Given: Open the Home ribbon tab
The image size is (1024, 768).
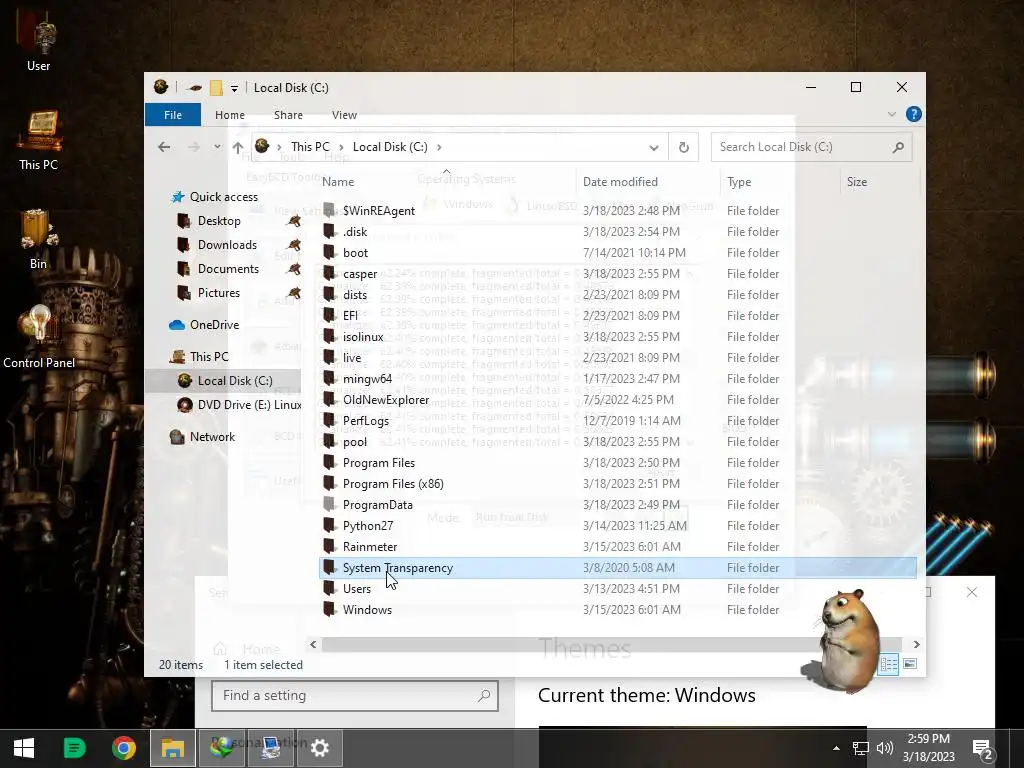Looking at the screenshot, I should pyautogui.click(x=230, y=115).
